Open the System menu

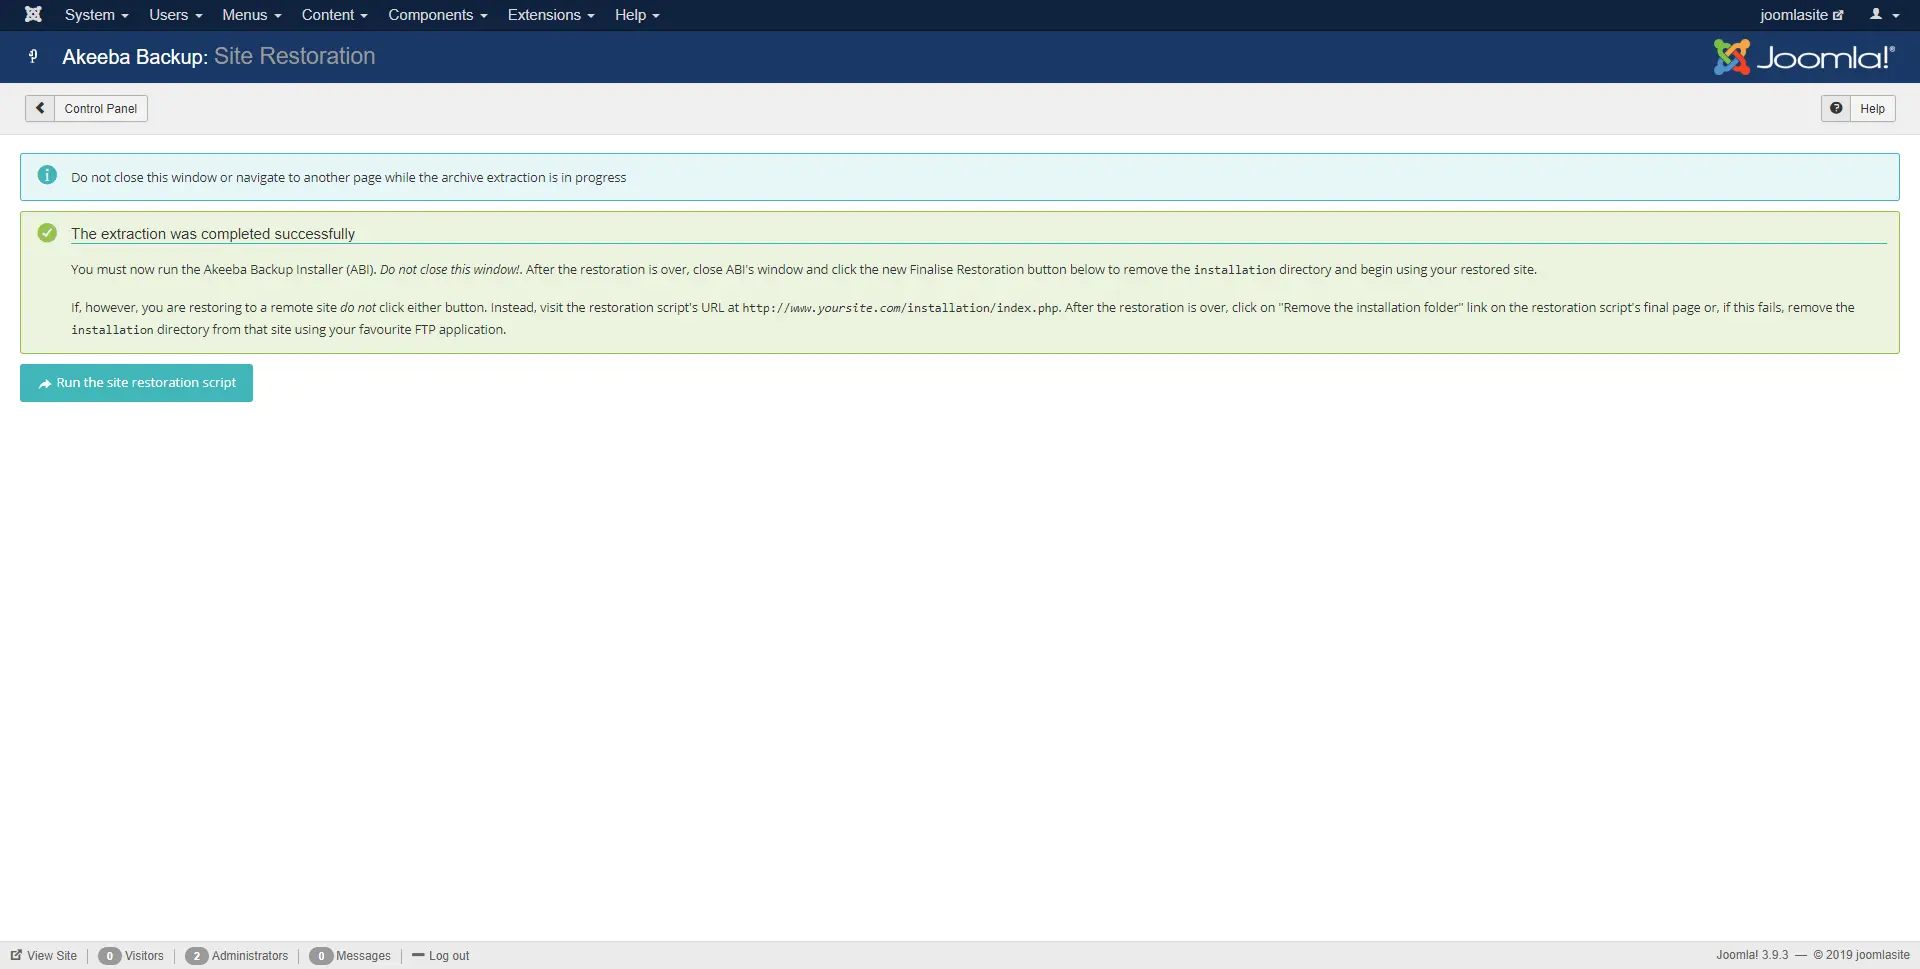[96, 15]
